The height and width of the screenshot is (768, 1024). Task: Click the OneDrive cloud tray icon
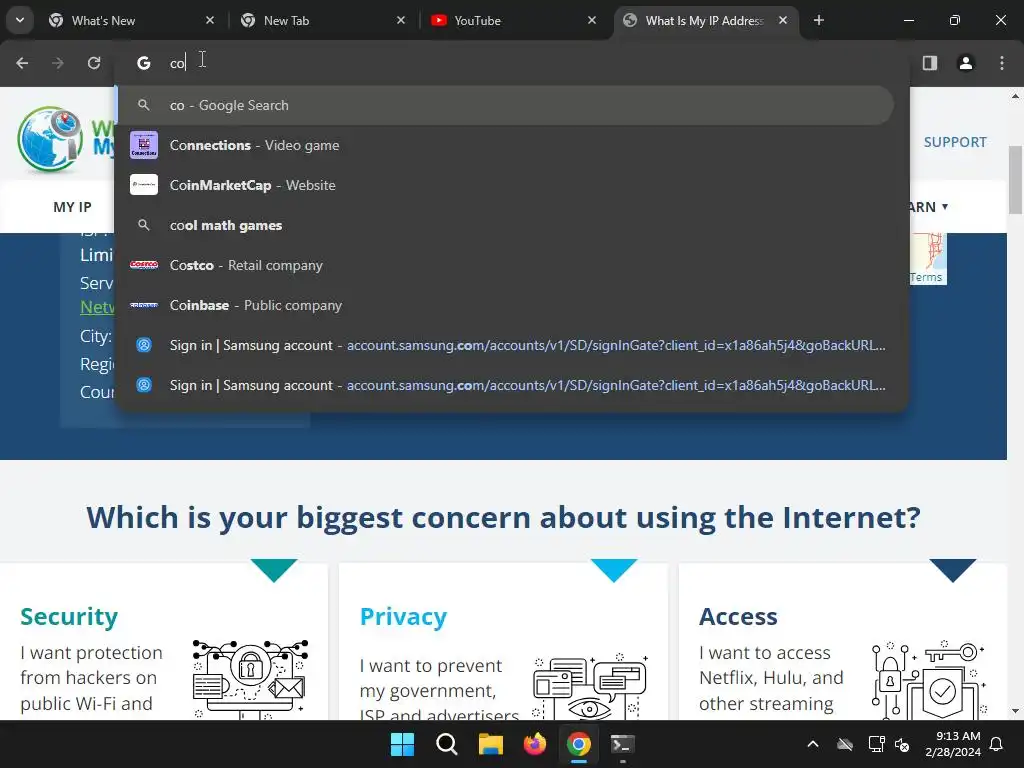(x=845, y=744)
